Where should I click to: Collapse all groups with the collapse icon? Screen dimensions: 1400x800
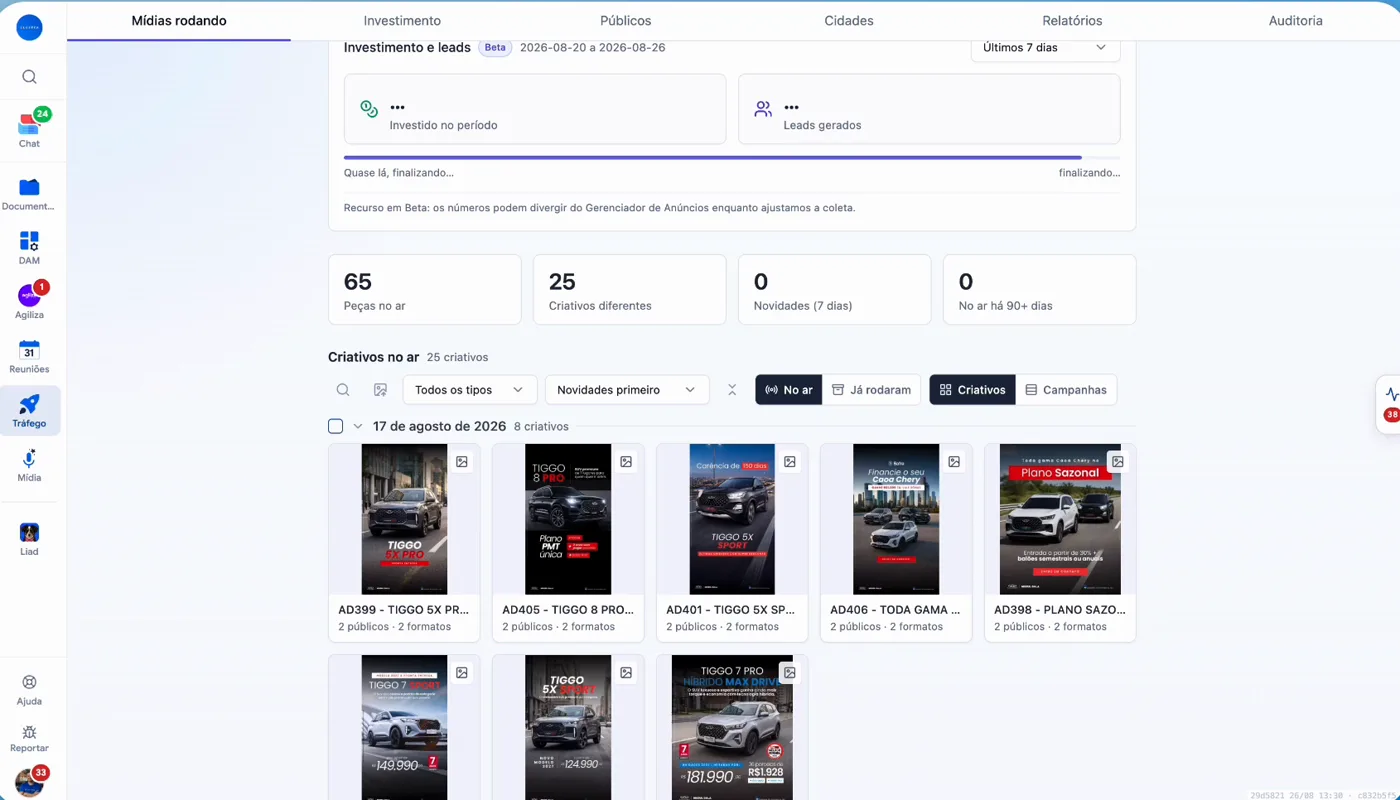pyautogui.click(x=732, y=390)
